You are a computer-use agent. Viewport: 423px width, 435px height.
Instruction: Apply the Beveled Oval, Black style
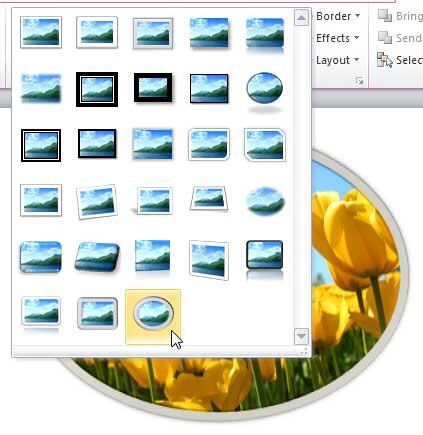265,92
